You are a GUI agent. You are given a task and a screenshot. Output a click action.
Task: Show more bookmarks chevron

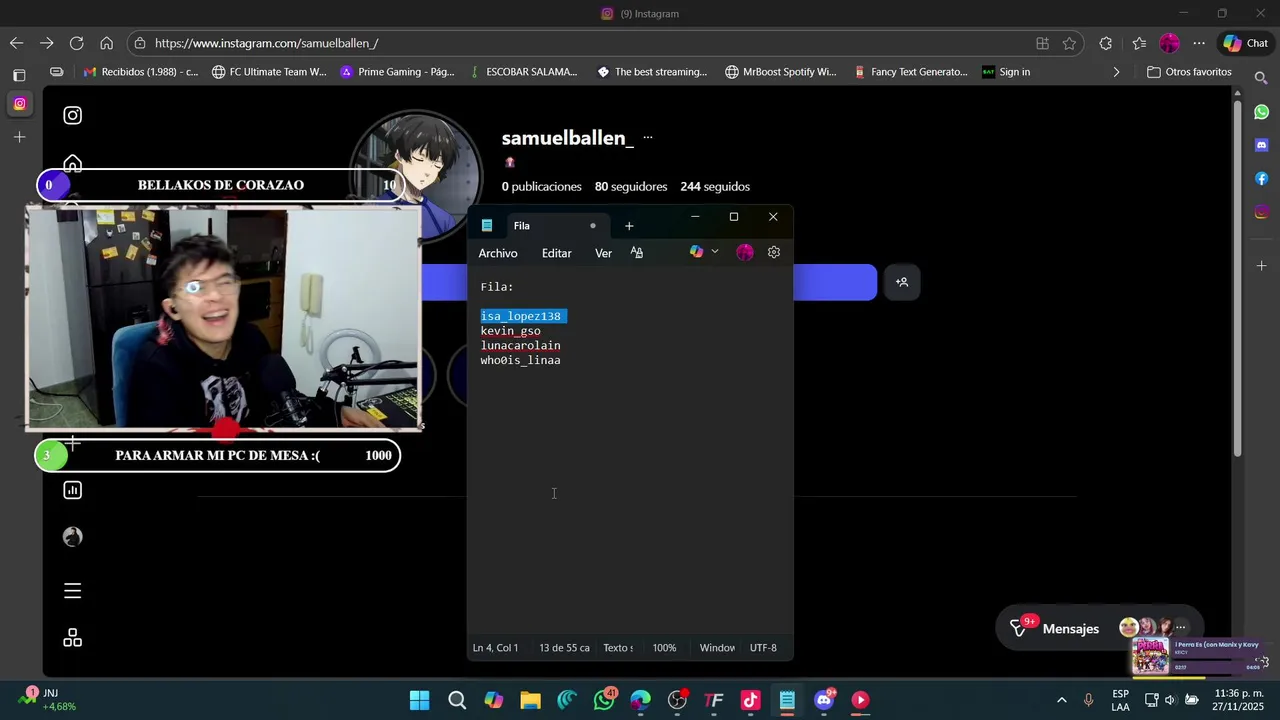point(1116,72)
